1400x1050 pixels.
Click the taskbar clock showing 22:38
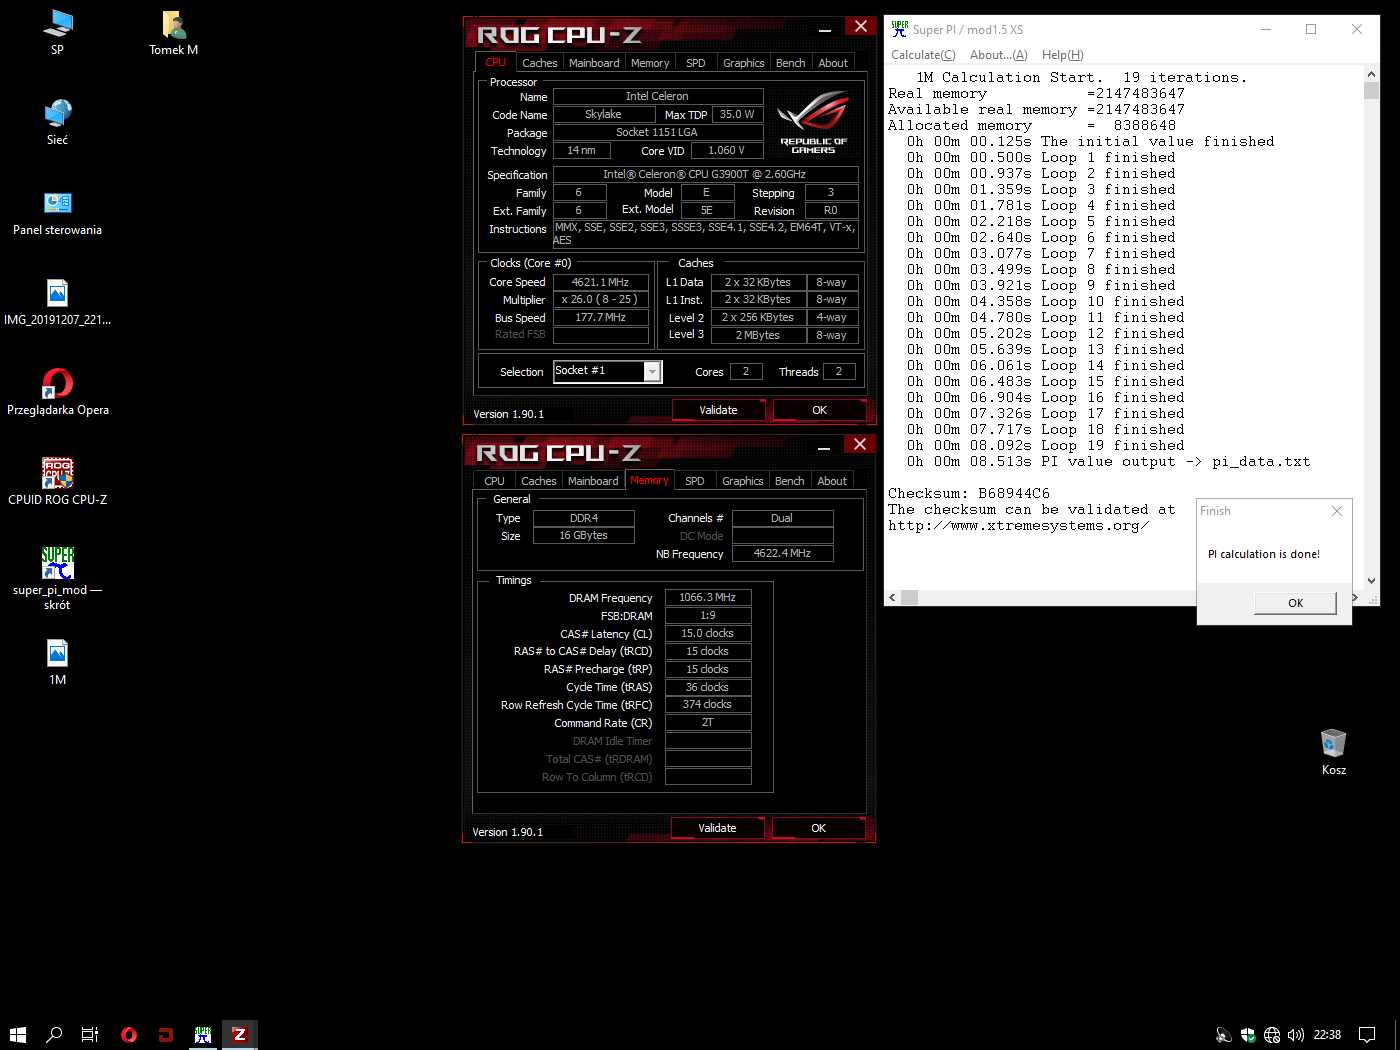click(1327, 1035)
